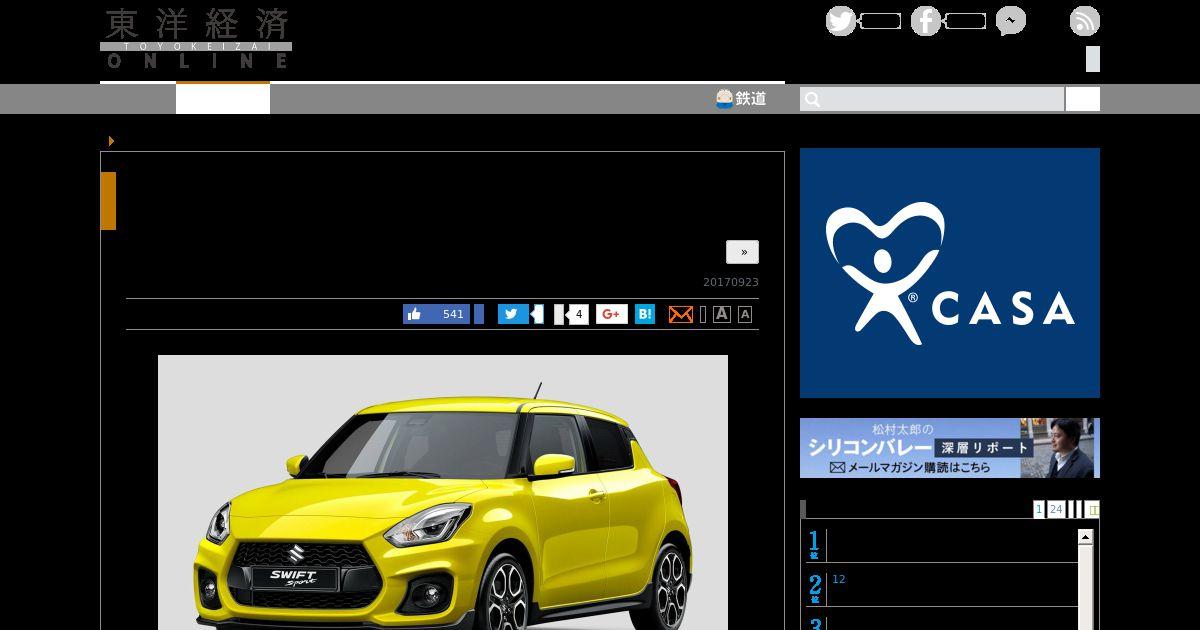The width and height of the screenshot is (1200, 630).
Task: Share article via Twitter tweet button
Action: pyautogui.click(x=513, y=314)
